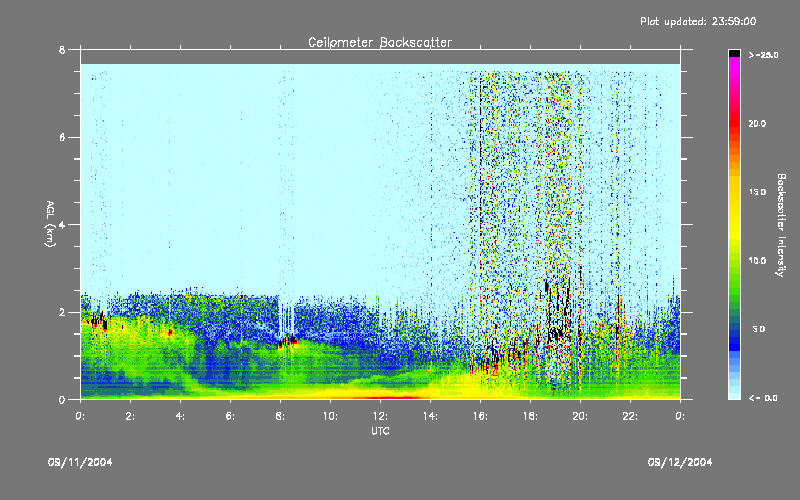800x500 pixels.
Task: Click the ">=25.0" colorbar label
Action: (x=763, y=55)
